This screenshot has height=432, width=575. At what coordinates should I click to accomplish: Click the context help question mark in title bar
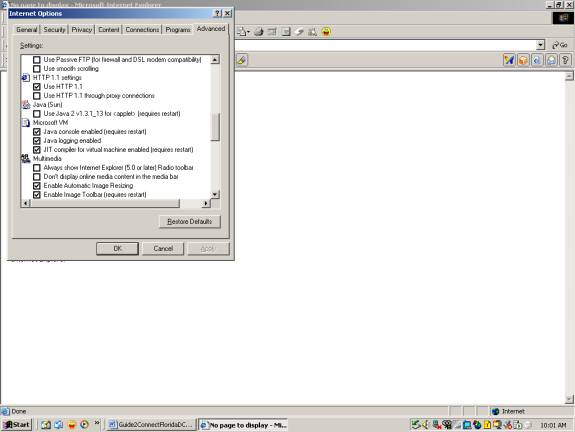click(217, 13)
